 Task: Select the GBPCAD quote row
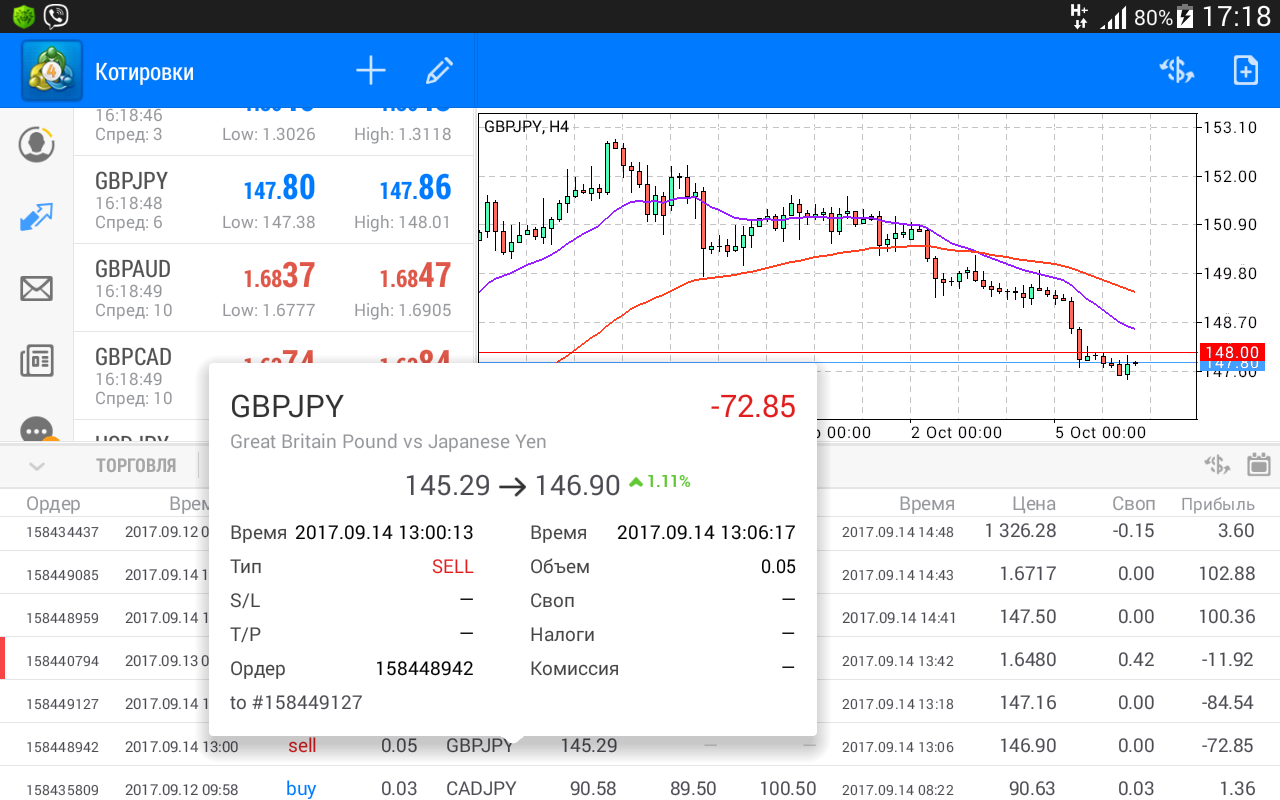274,376
